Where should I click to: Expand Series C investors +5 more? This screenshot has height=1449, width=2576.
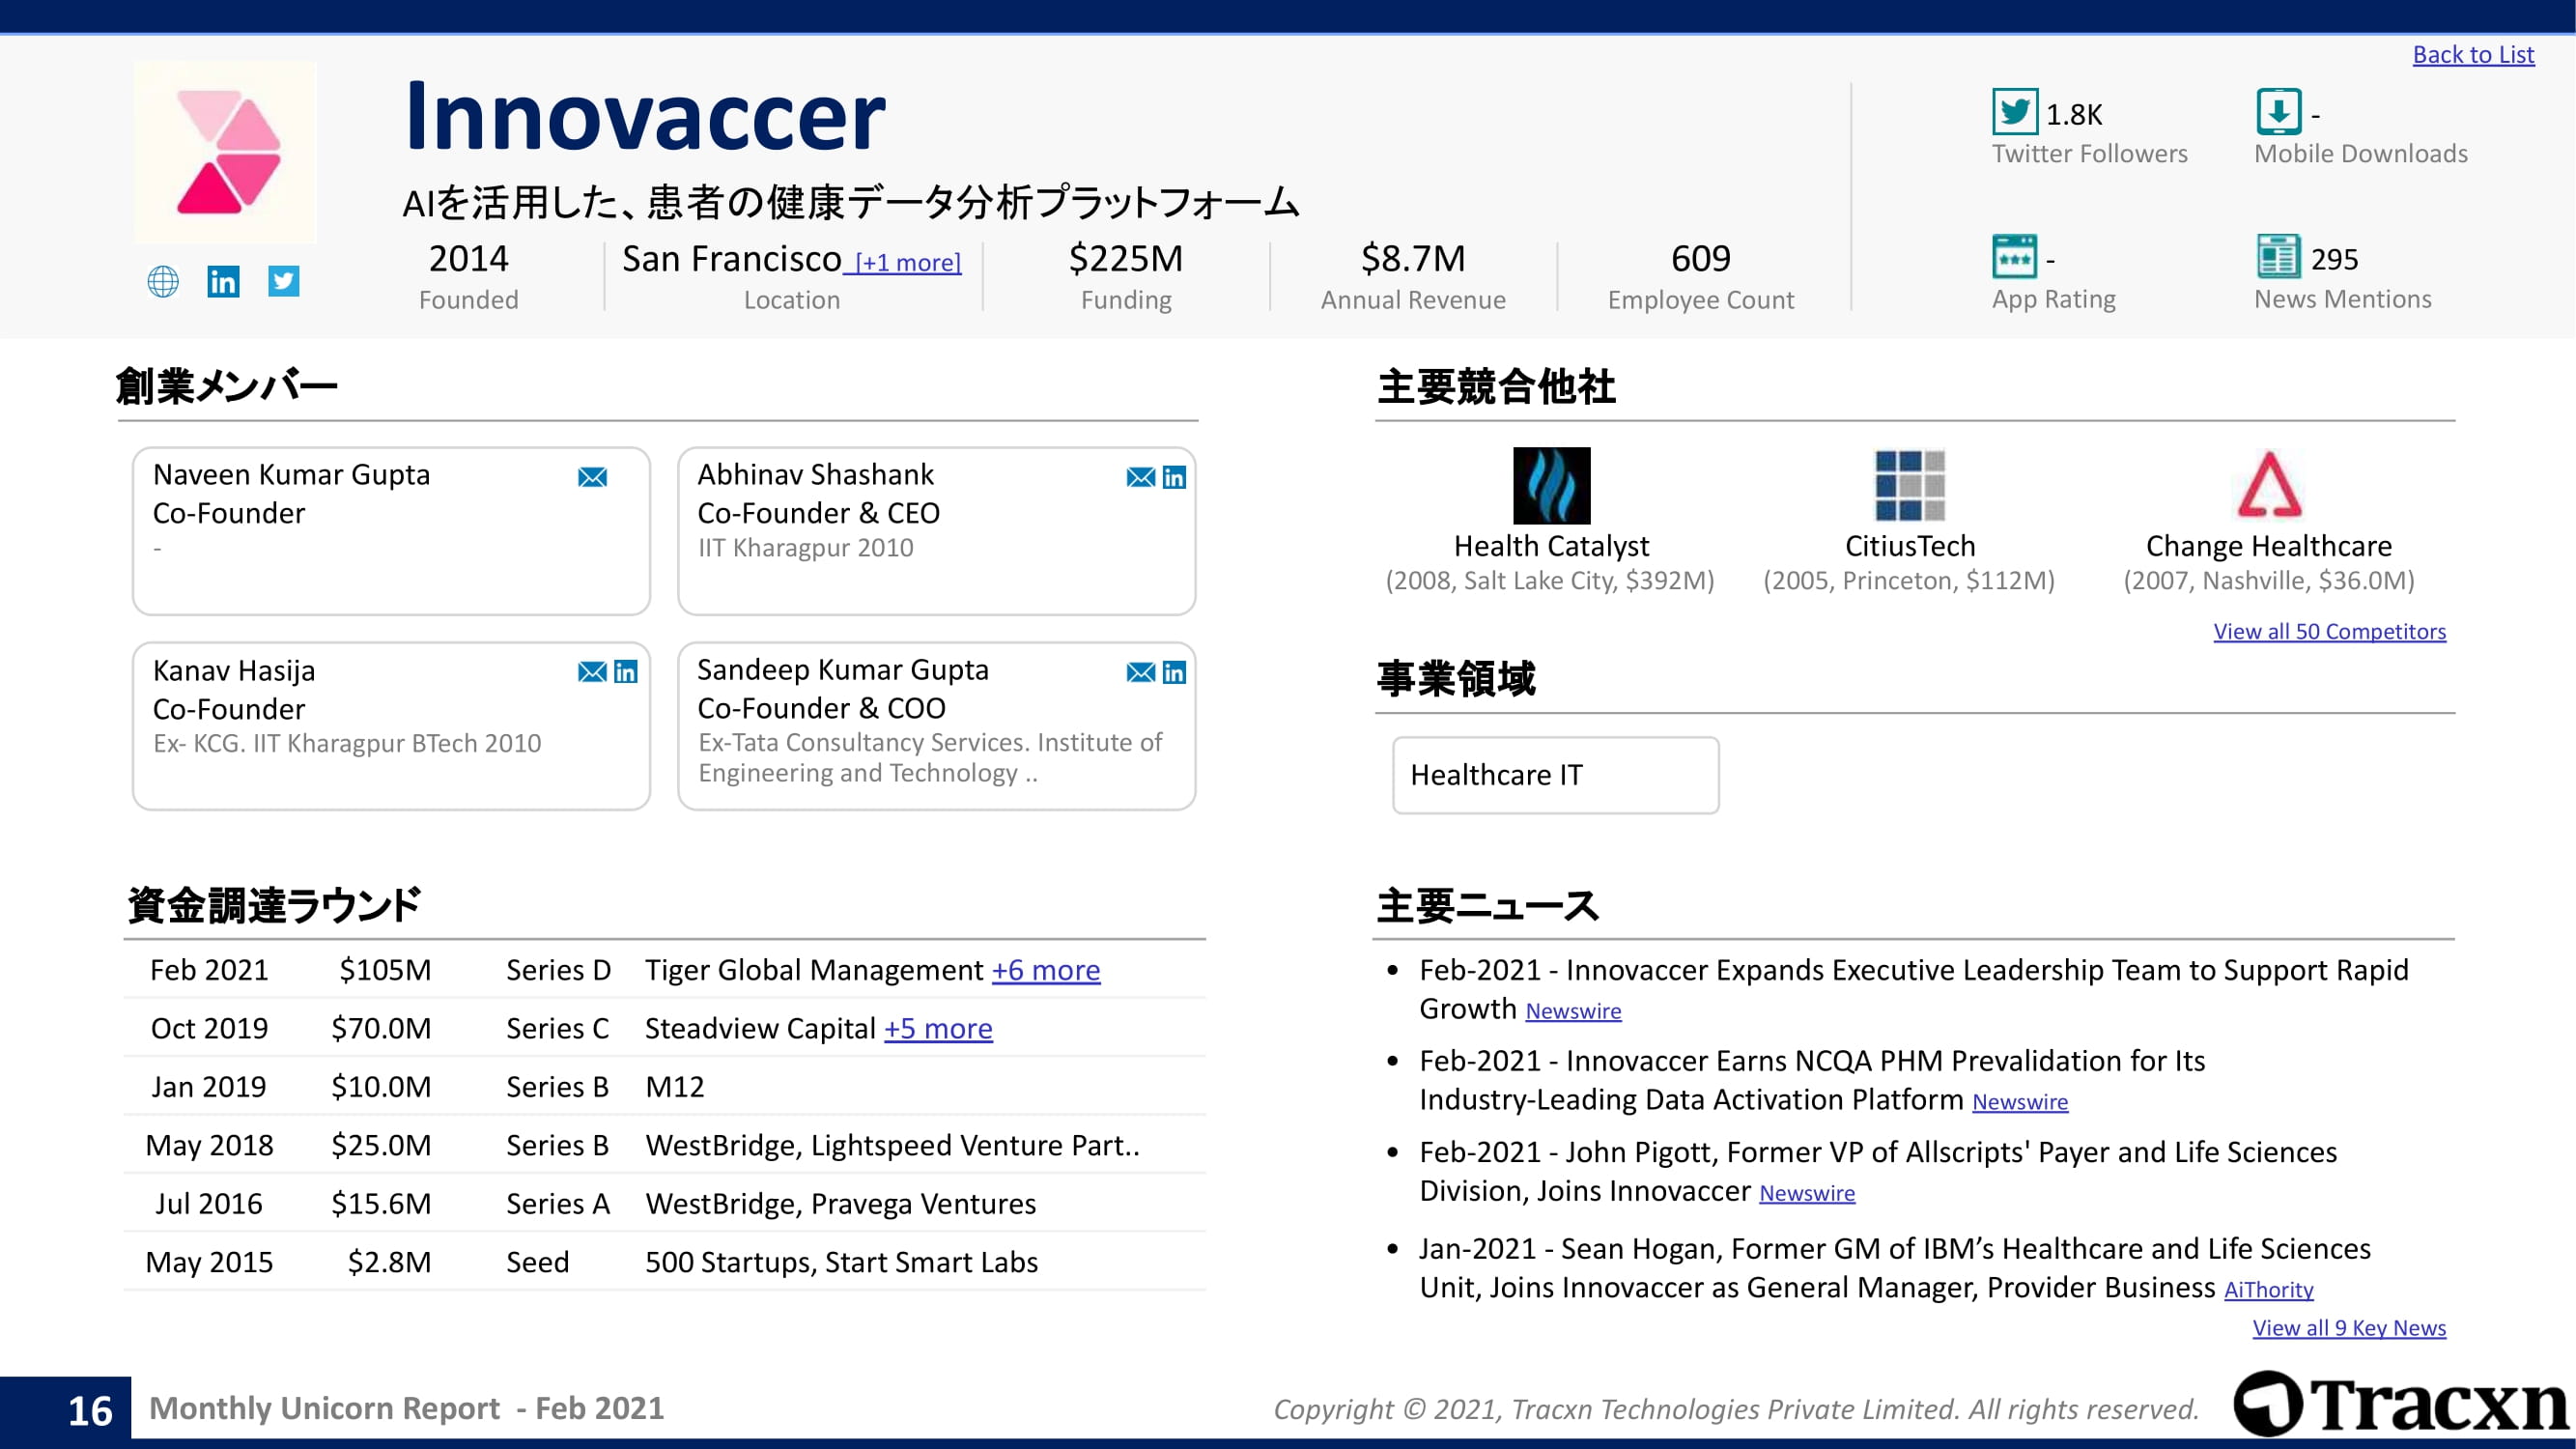coord(937,1029)
